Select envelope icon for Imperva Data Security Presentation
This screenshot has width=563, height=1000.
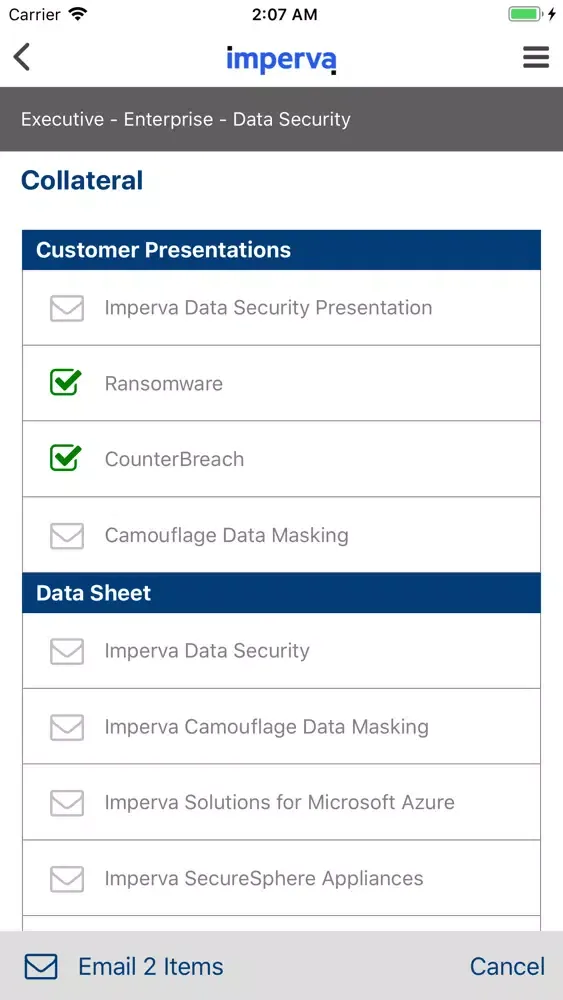pyautogui.click(x=67, y=308)
